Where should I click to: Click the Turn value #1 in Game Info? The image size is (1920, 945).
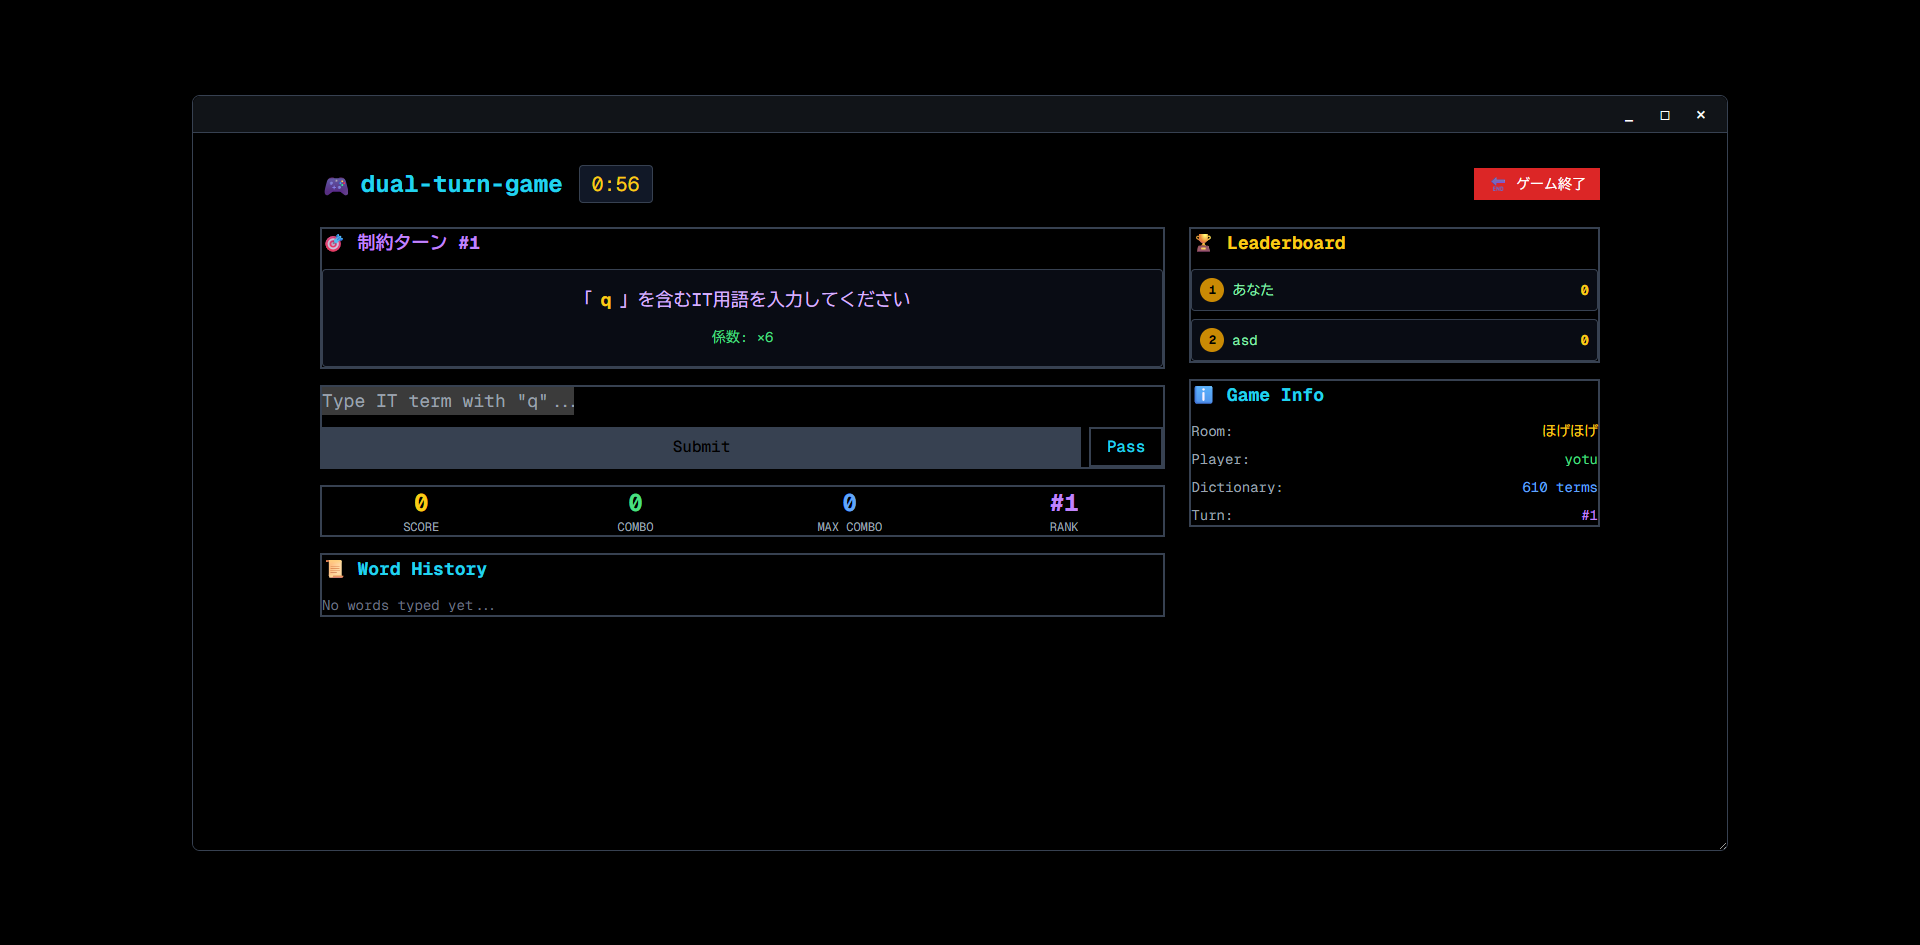(x=1589, y=515)
